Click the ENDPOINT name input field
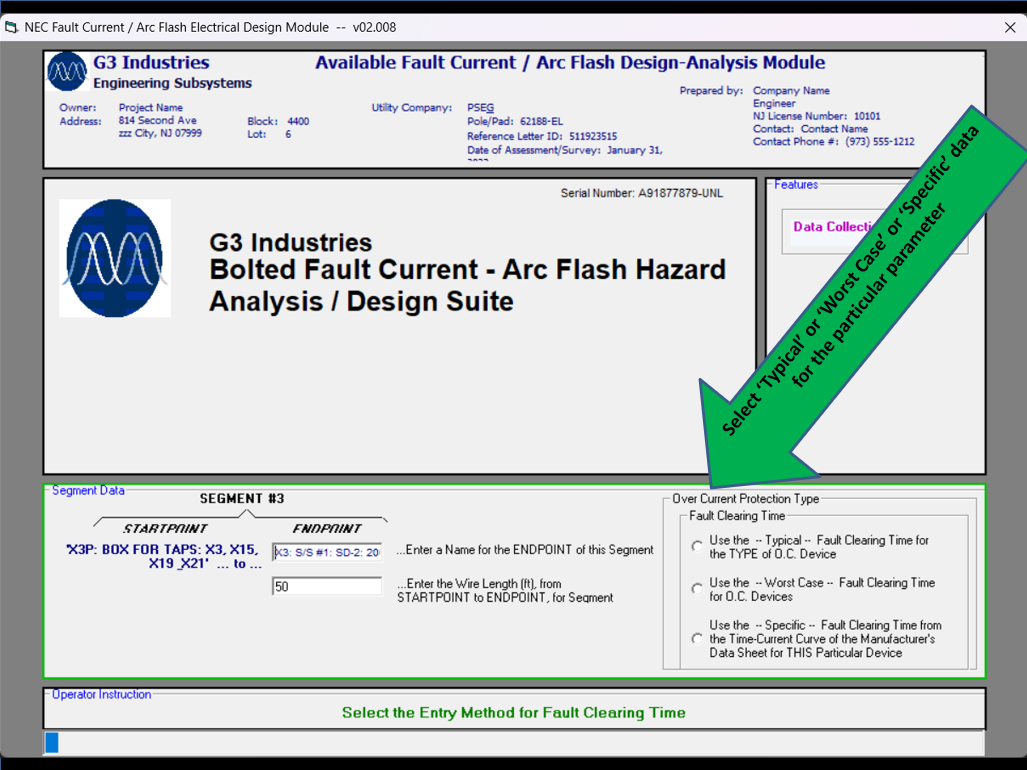 (327, 552)
